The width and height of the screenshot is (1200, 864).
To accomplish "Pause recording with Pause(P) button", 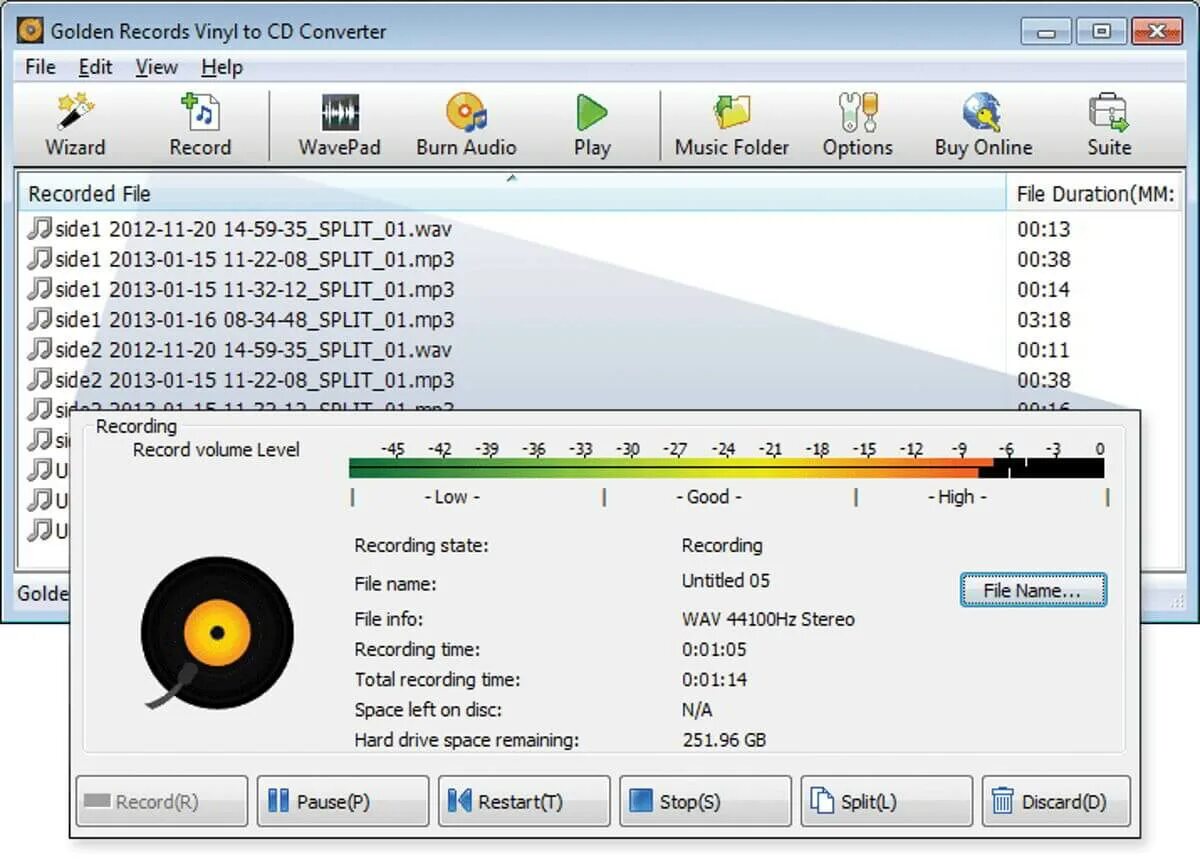I will [343, 801].
